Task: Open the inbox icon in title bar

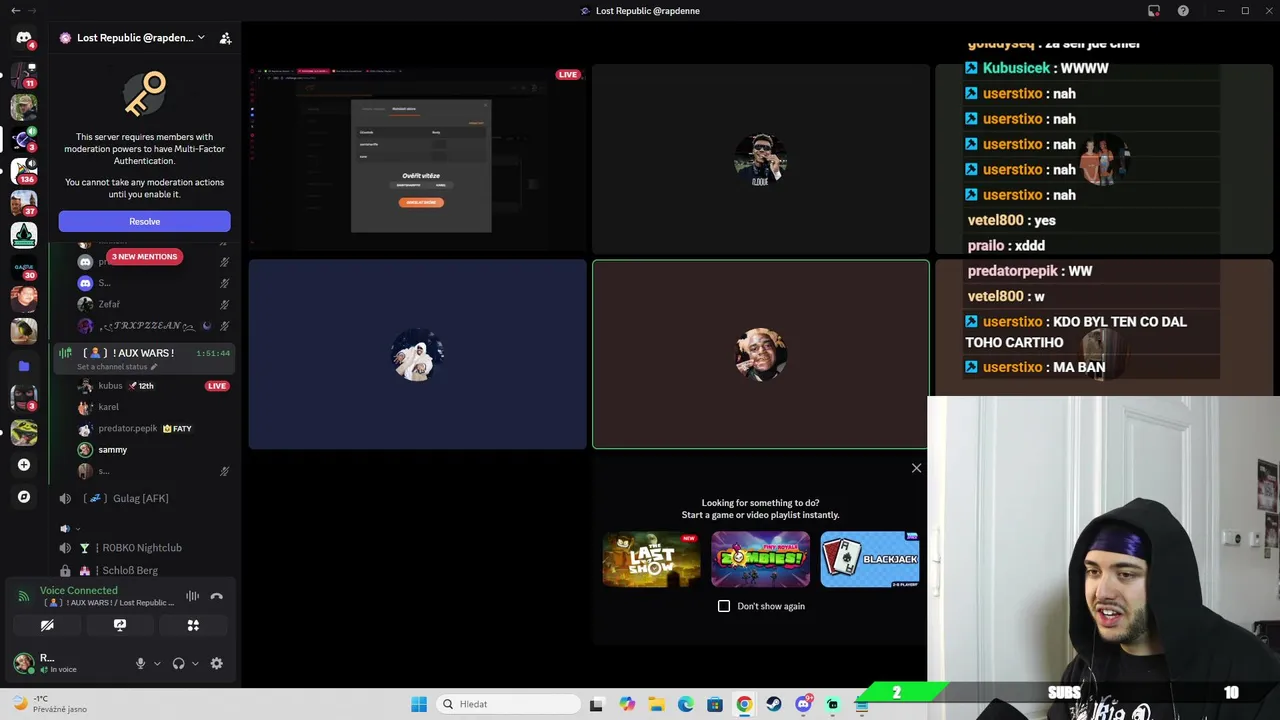Action: [1154, 11]
